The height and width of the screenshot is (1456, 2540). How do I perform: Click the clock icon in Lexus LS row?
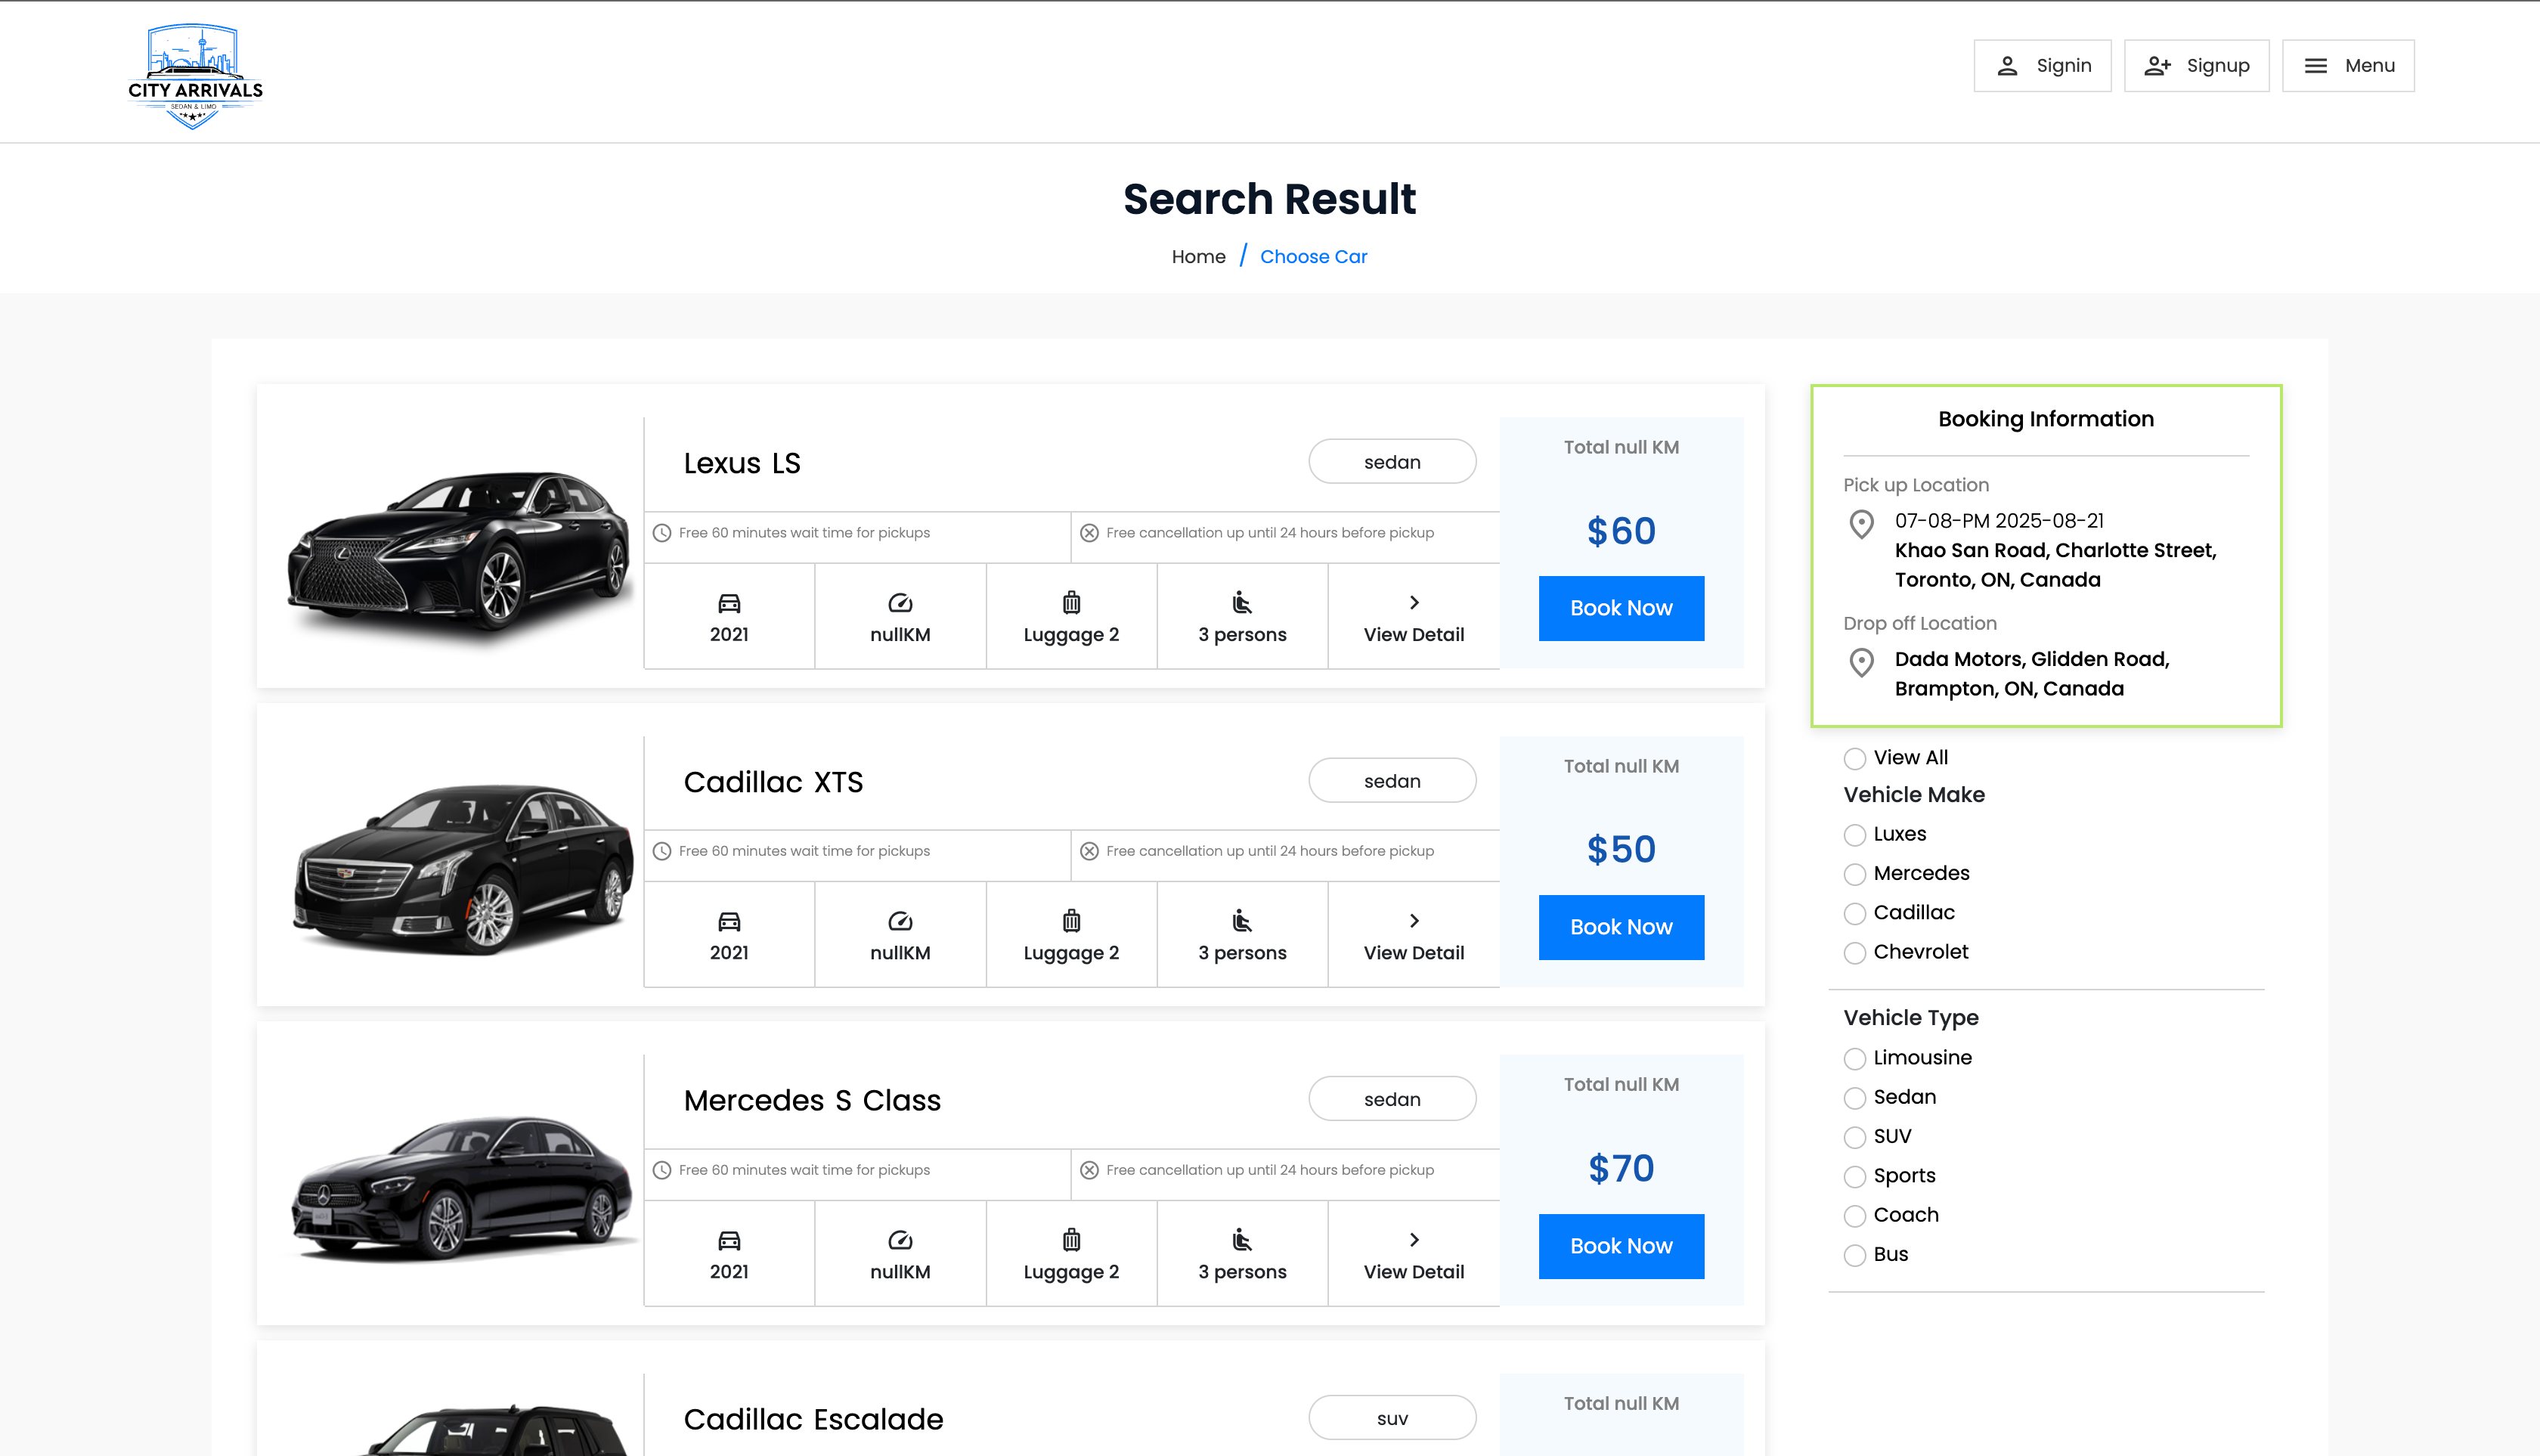(662, 533)
